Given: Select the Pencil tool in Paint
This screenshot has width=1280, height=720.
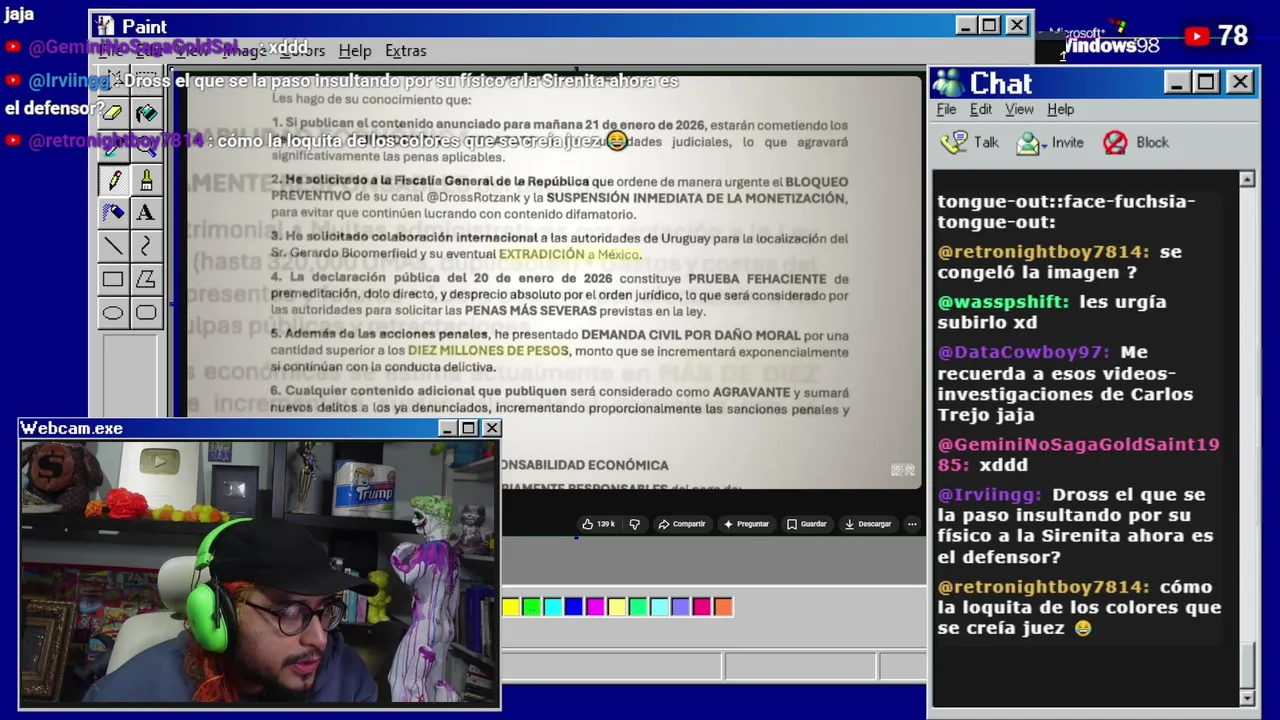Looking at the screenshot, I should coord(113,180).
